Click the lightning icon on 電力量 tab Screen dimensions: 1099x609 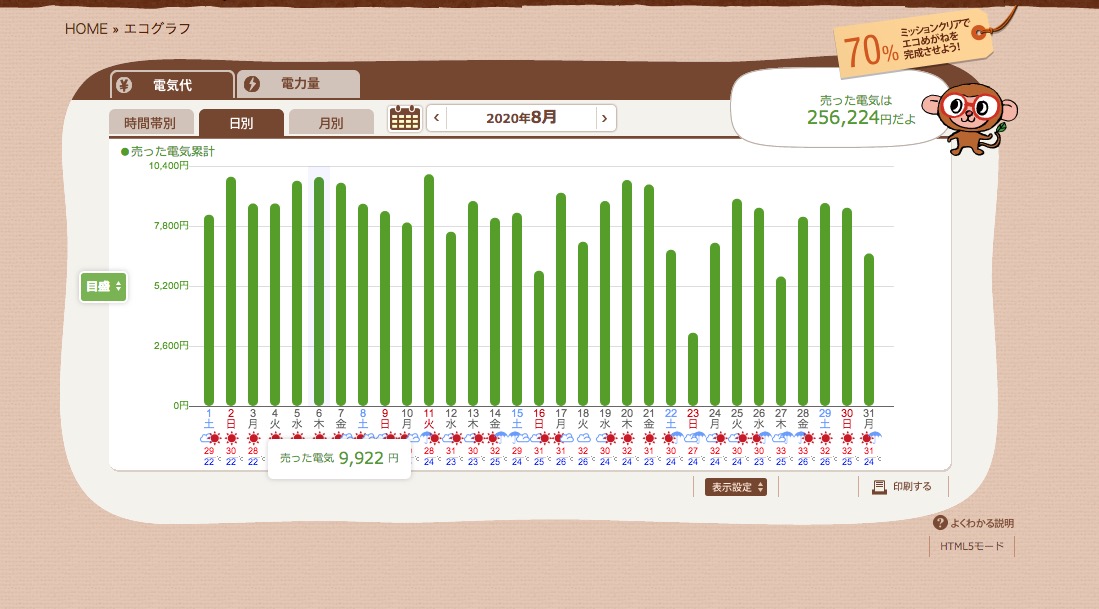point(252,84)
